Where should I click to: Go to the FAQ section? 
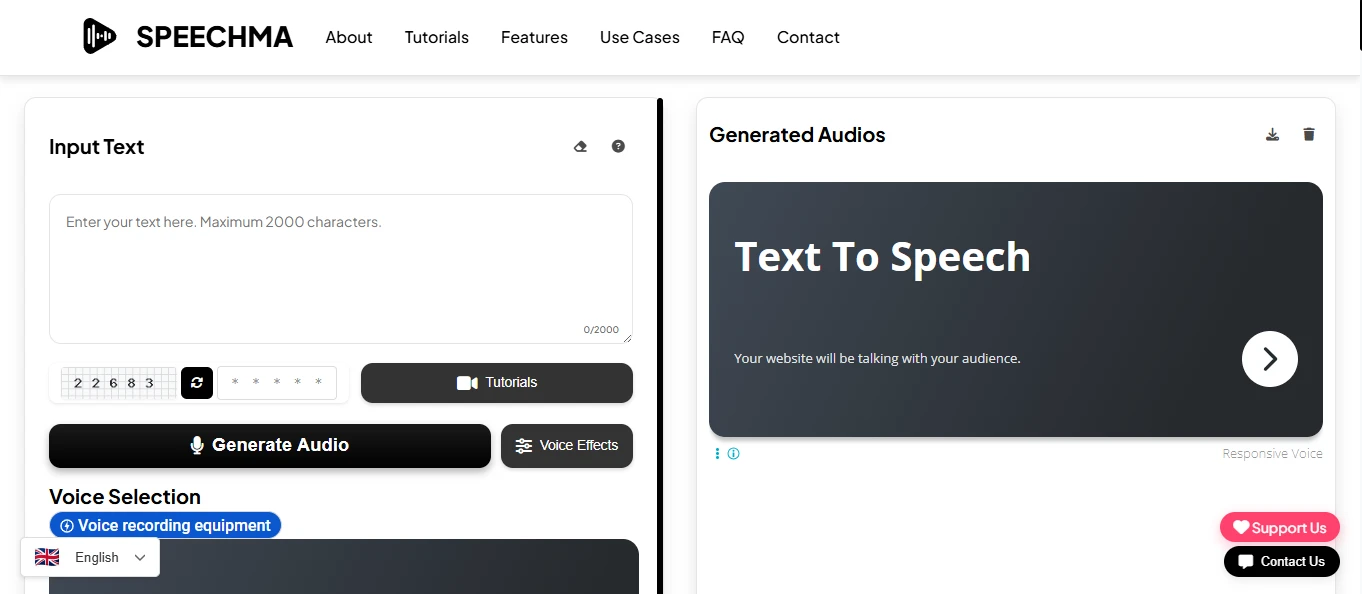pos(728,37)
